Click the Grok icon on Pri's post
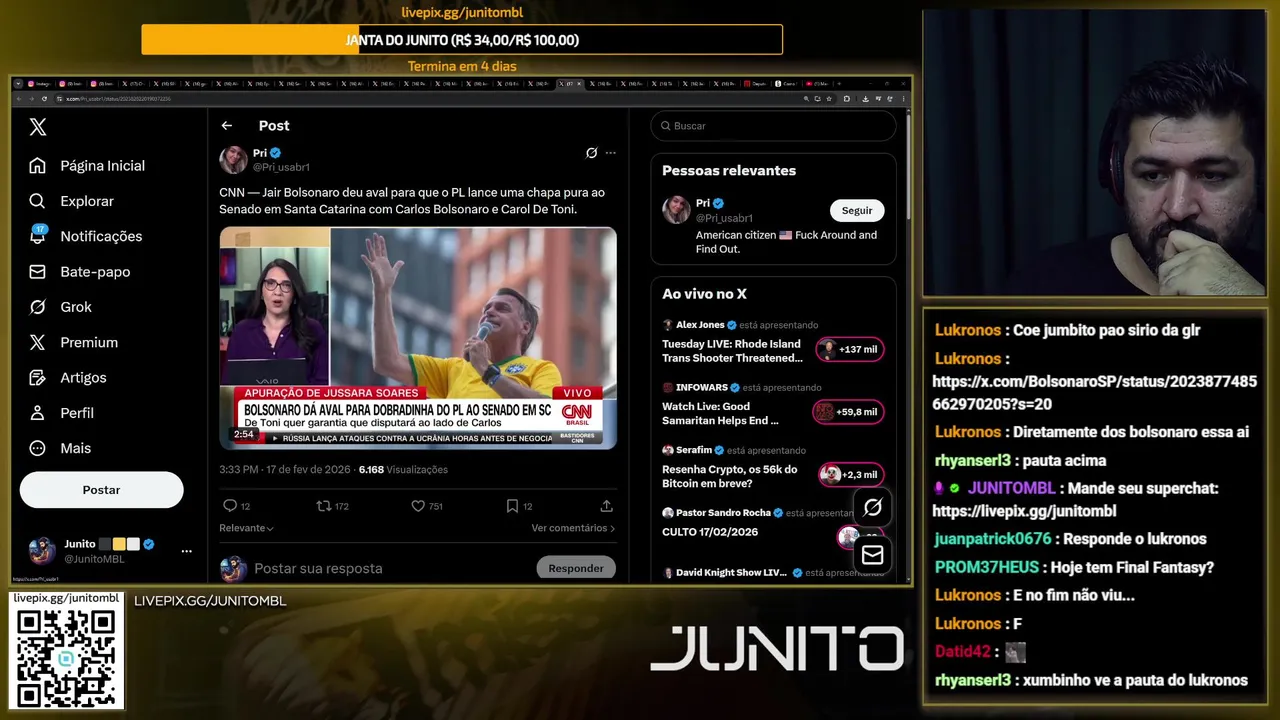The image size is (1280, 720). tap(591, 153)
